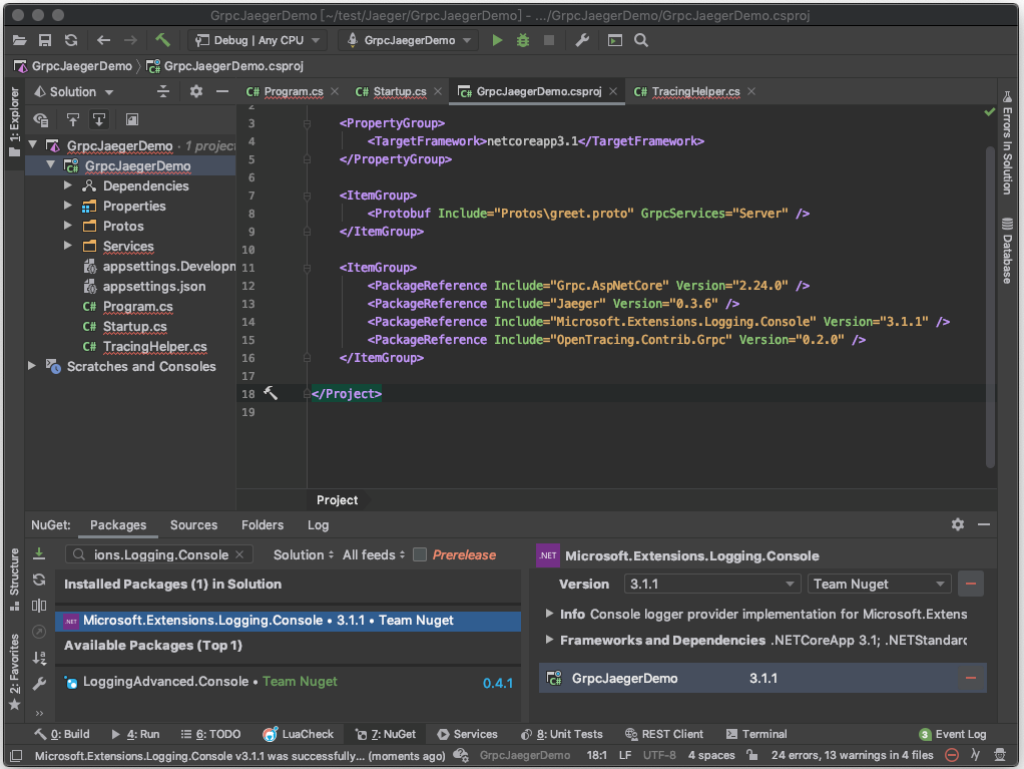Click the Open folder toolbar icon
The image size is (1024, 769).
click(x=20, y=40)
